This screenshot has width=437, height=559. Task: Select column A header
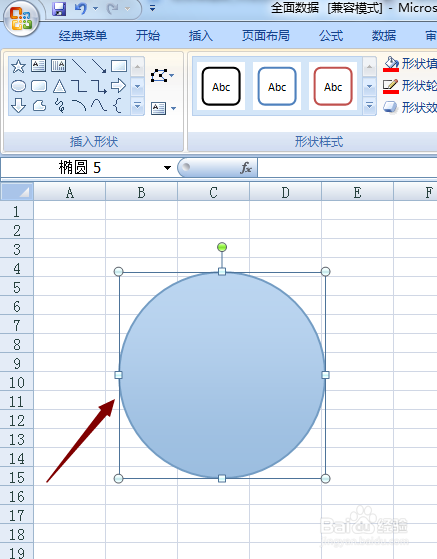pos(70,193)
